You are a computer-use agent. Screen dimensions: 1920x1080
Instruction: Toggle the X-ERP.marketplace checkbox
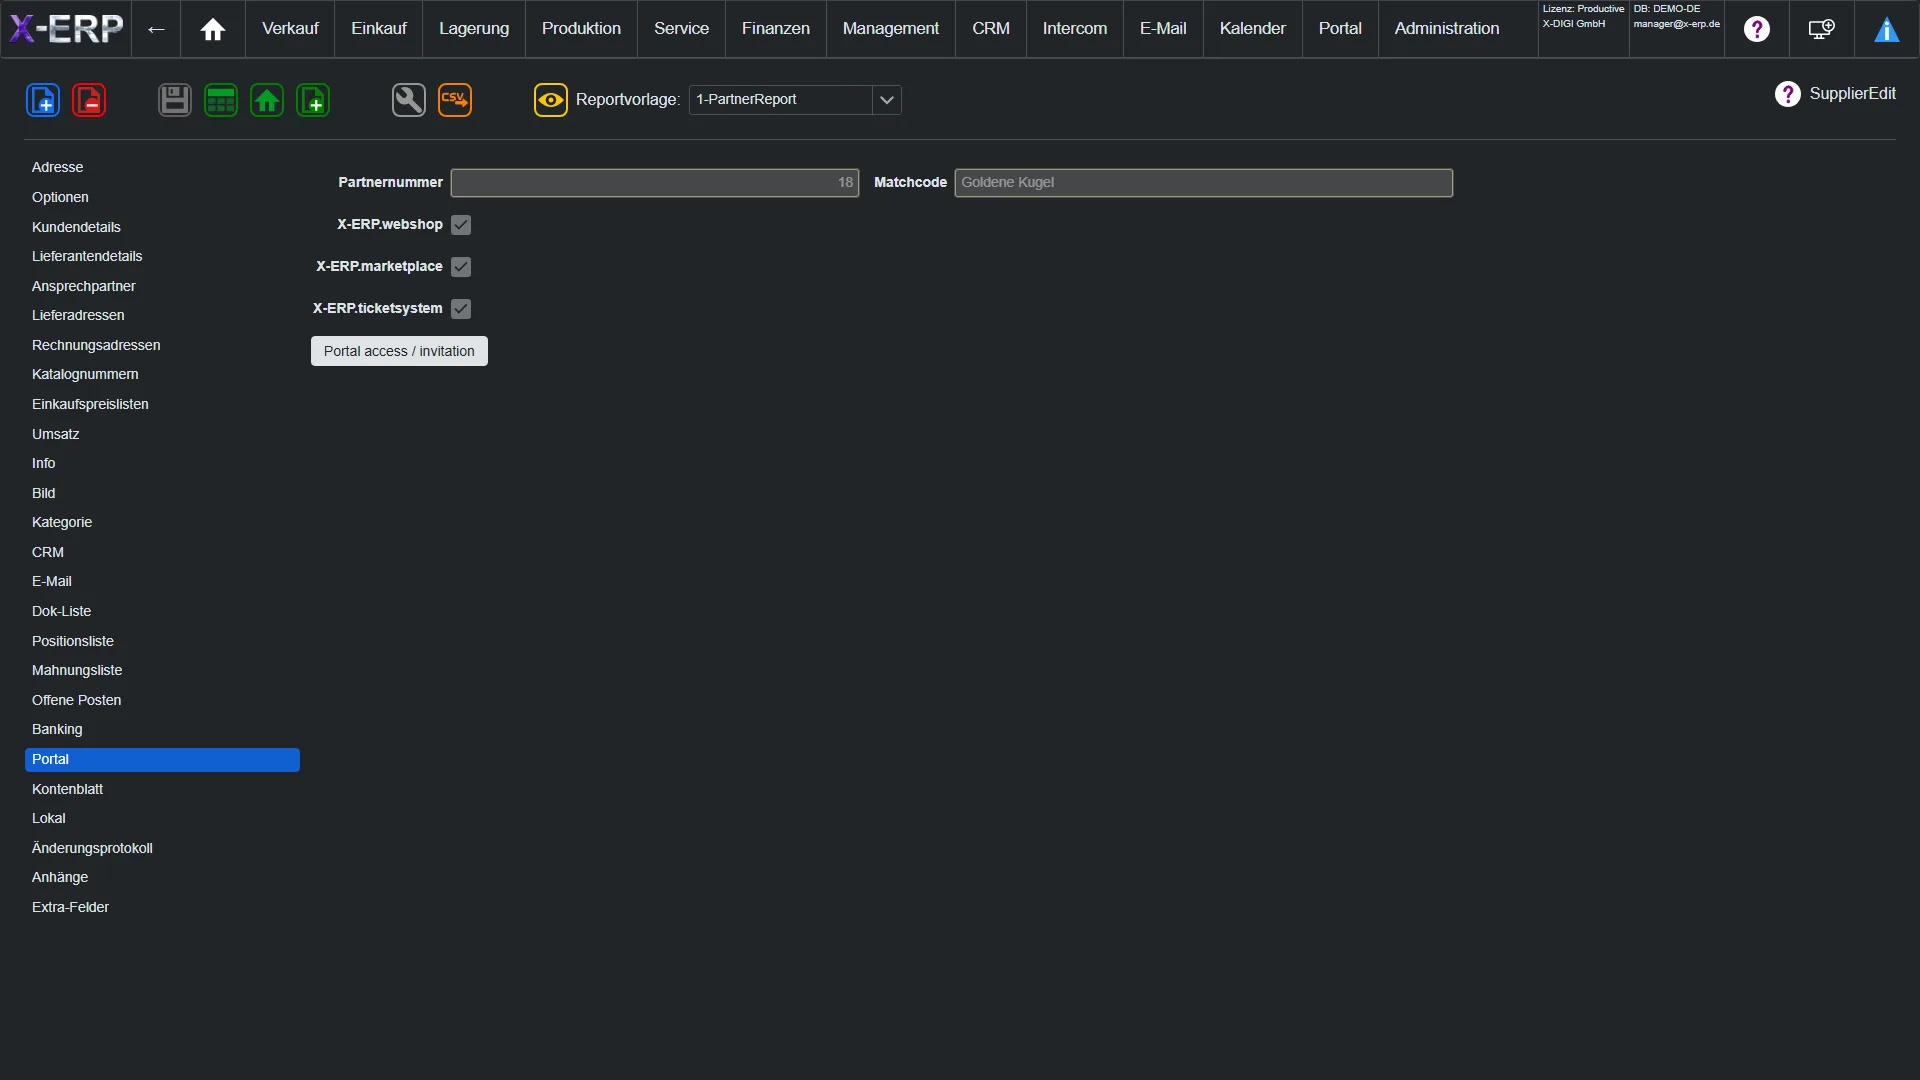click(x=461, y=267)
